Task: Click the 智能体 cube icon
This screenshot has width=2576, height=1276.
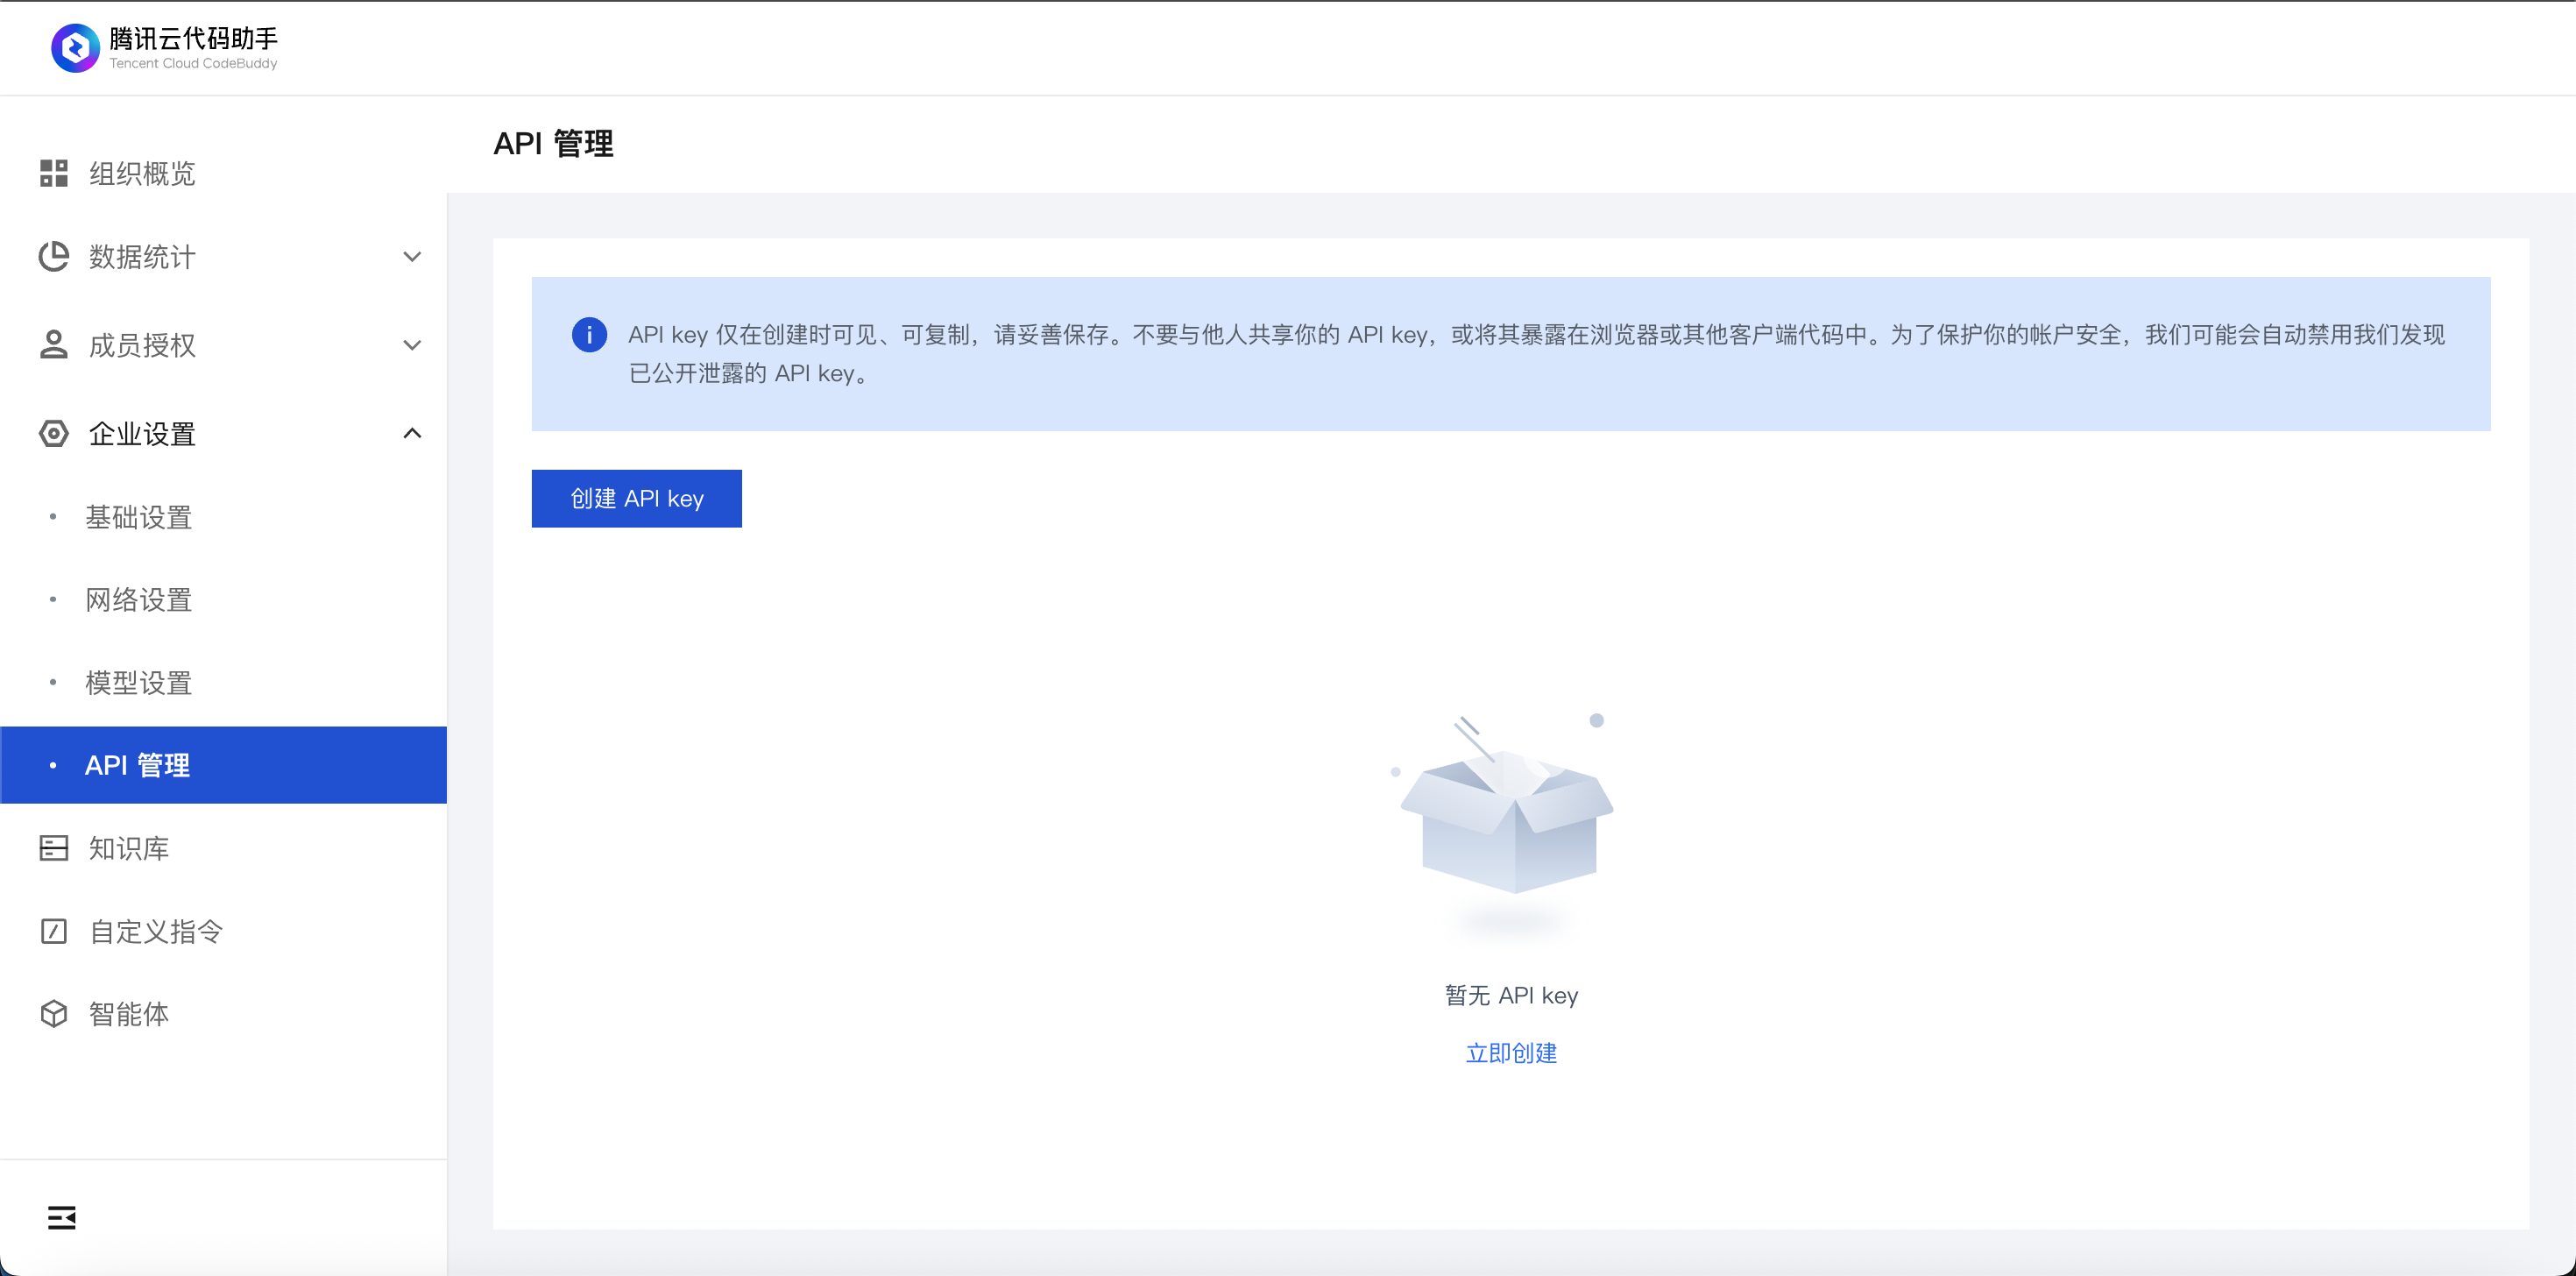Action: pyautogui.click(x=54, y=1013)
